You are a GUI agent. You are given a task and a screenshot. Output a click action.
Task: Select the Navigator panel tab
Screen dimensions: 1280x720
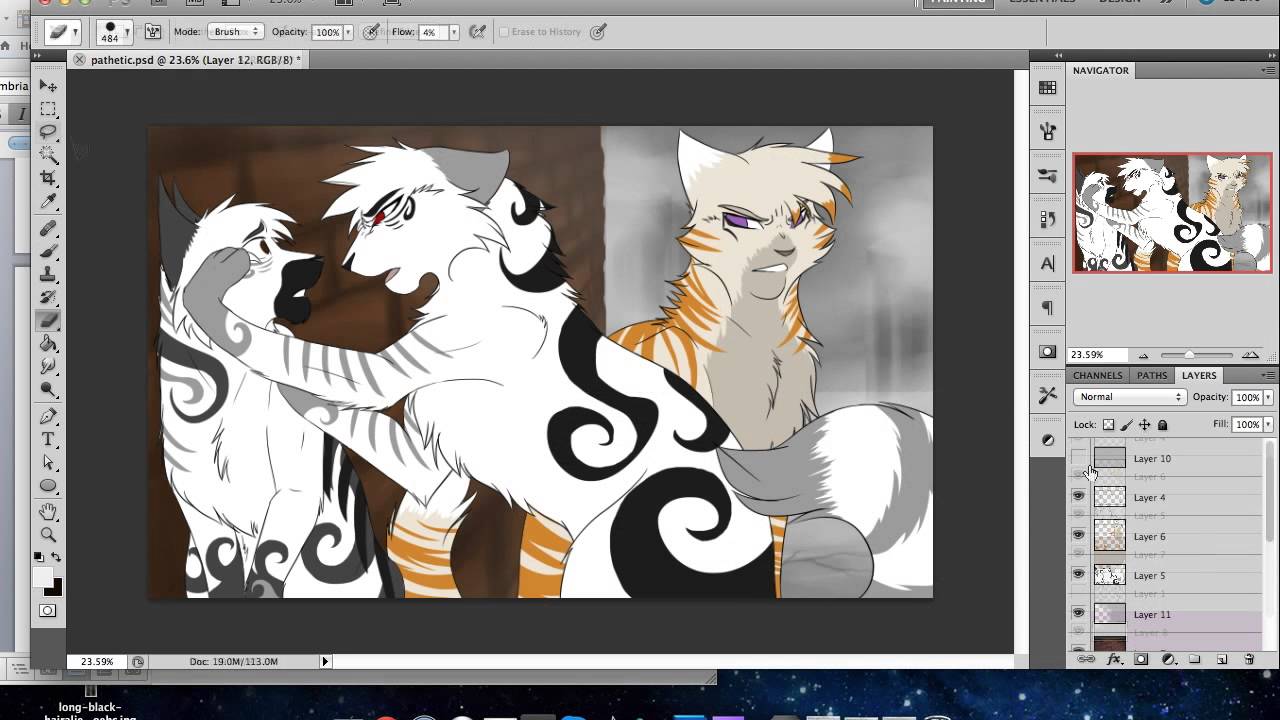pyautogui.click(x=1101, y=70)
